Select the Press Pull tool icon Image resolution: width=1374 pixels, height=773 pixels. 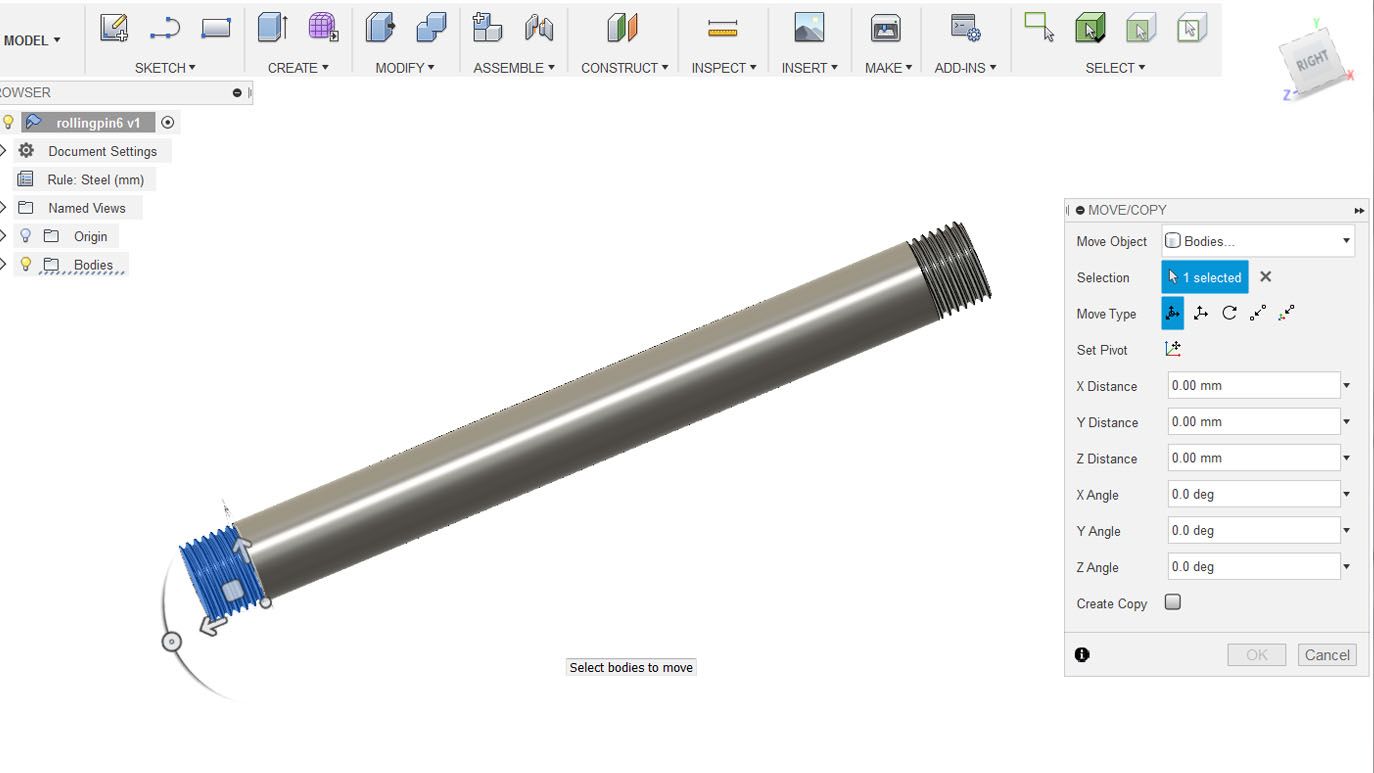click(x=380, y=28)
